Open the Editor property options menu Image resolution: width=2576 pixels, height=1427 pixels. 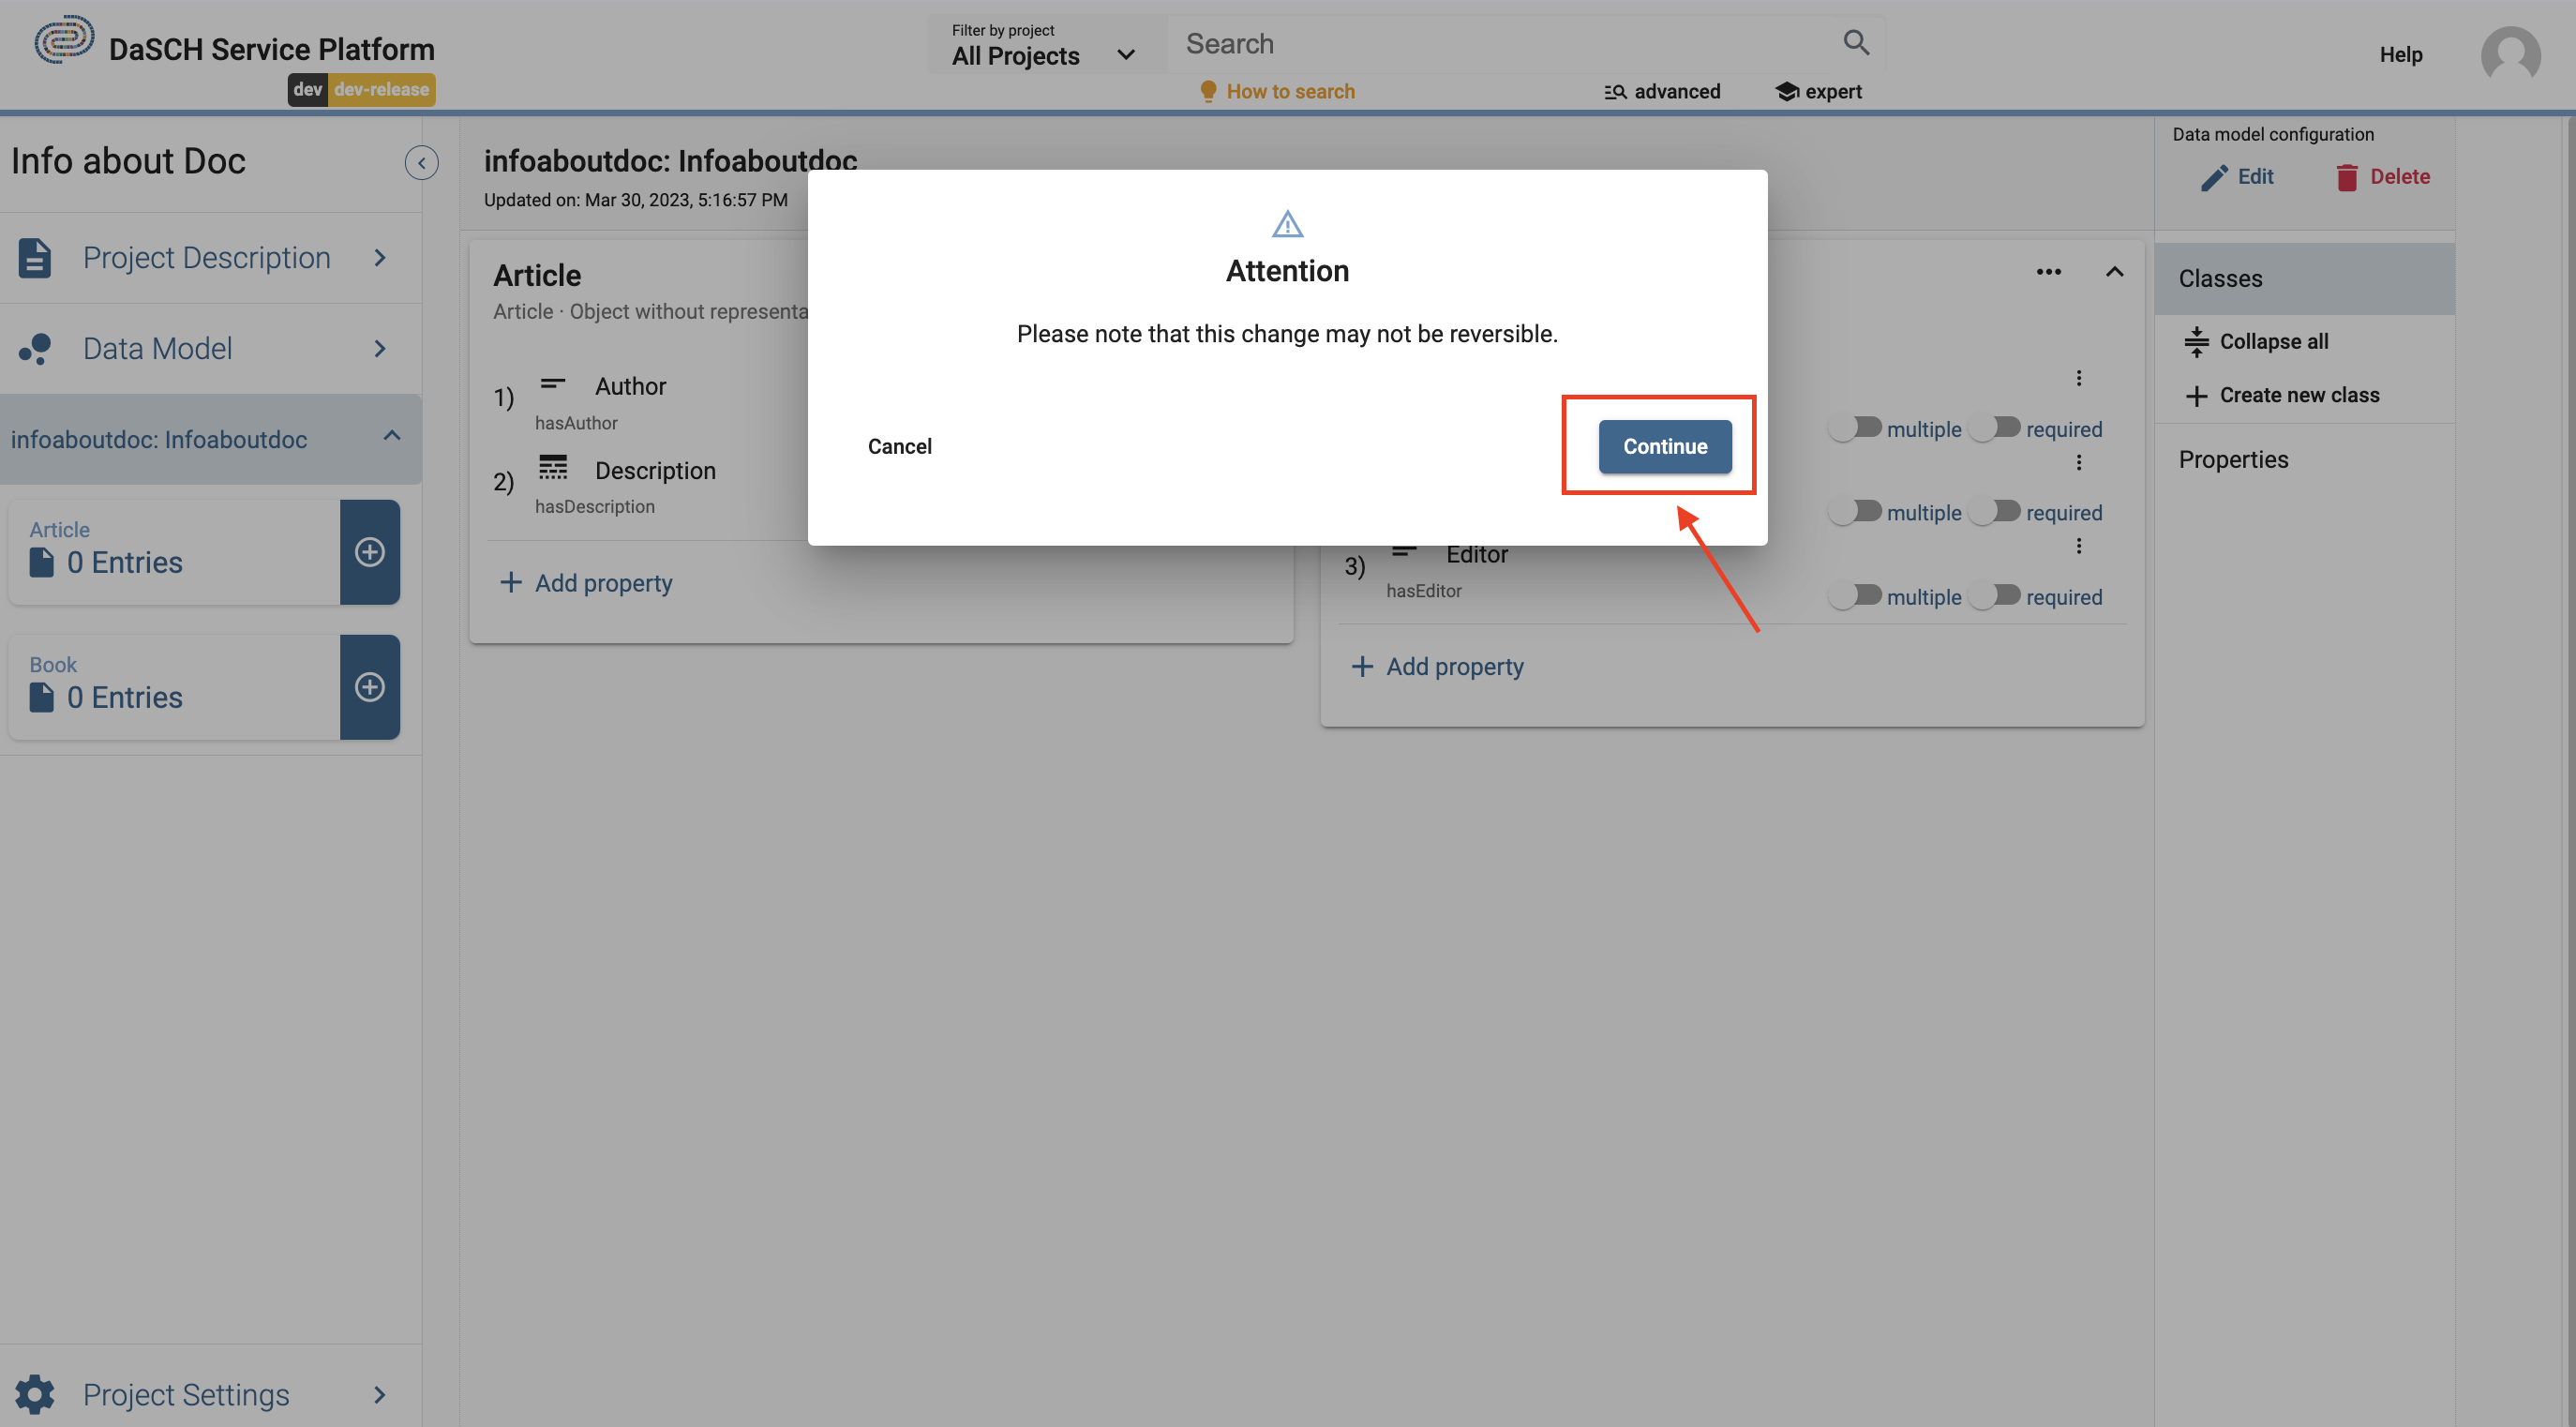[2080, 545]
